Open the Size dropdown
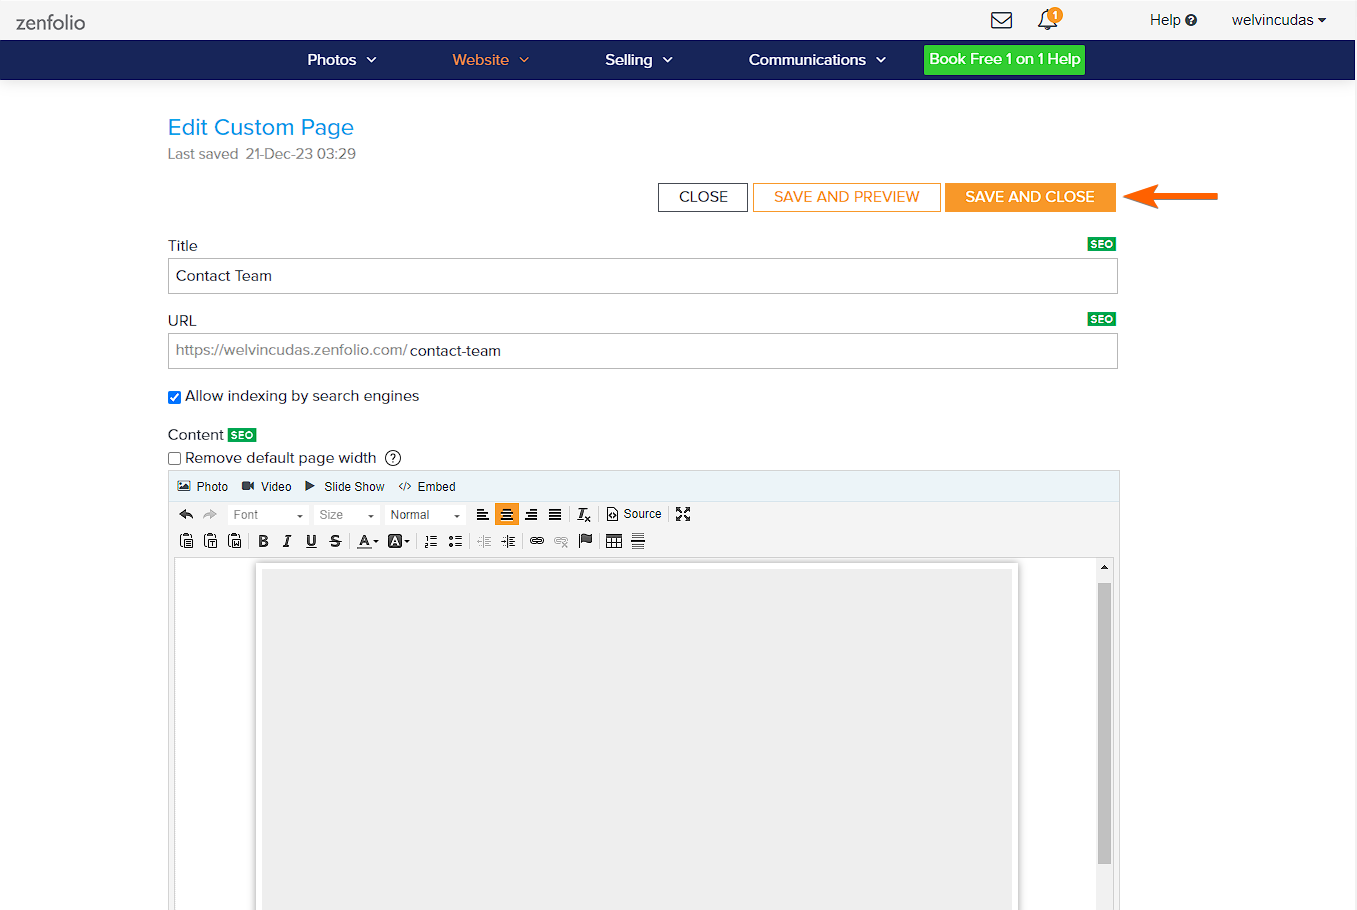 coord(346,515)
